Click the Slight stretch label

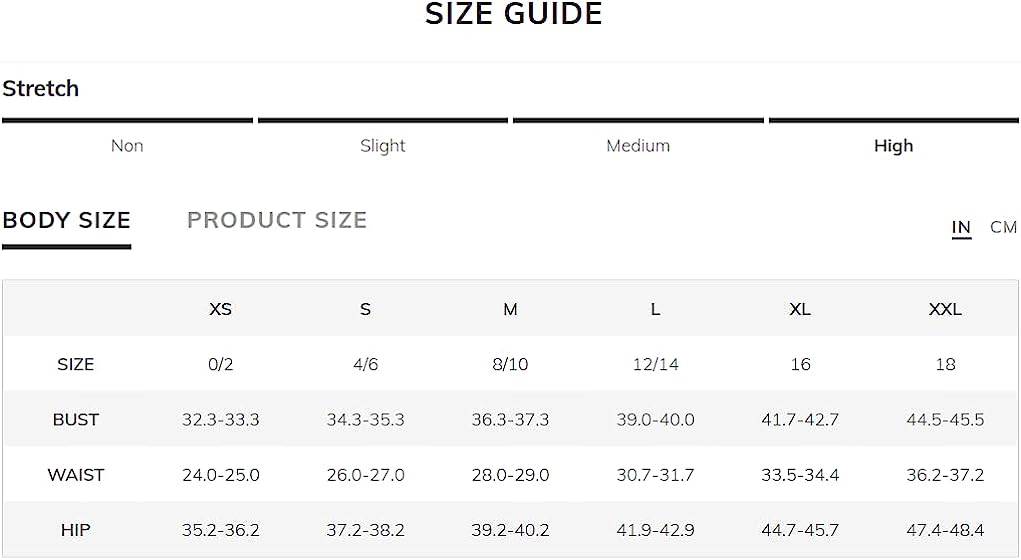383,145
